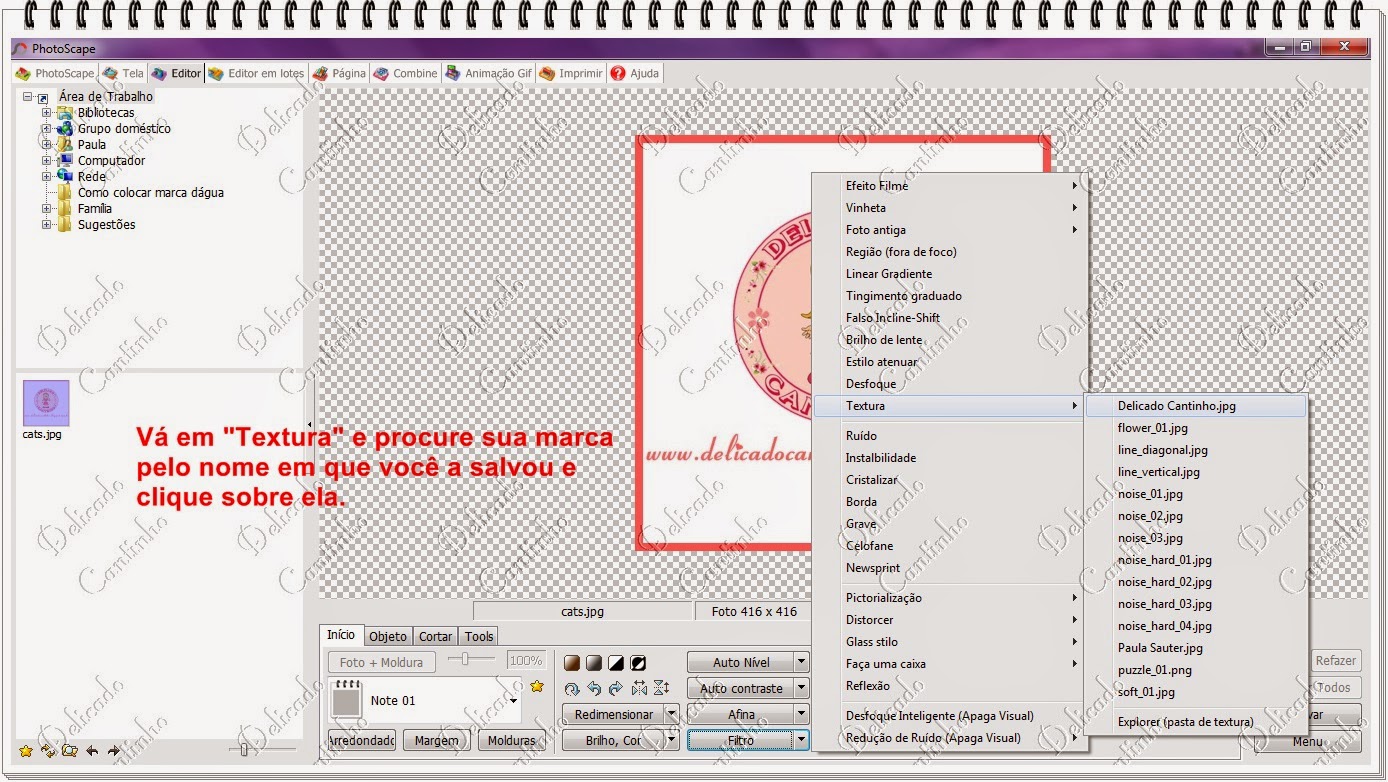Open the Ajuda help tab
This screenshot has height=782, width=1388.
(x=635, y=73)
